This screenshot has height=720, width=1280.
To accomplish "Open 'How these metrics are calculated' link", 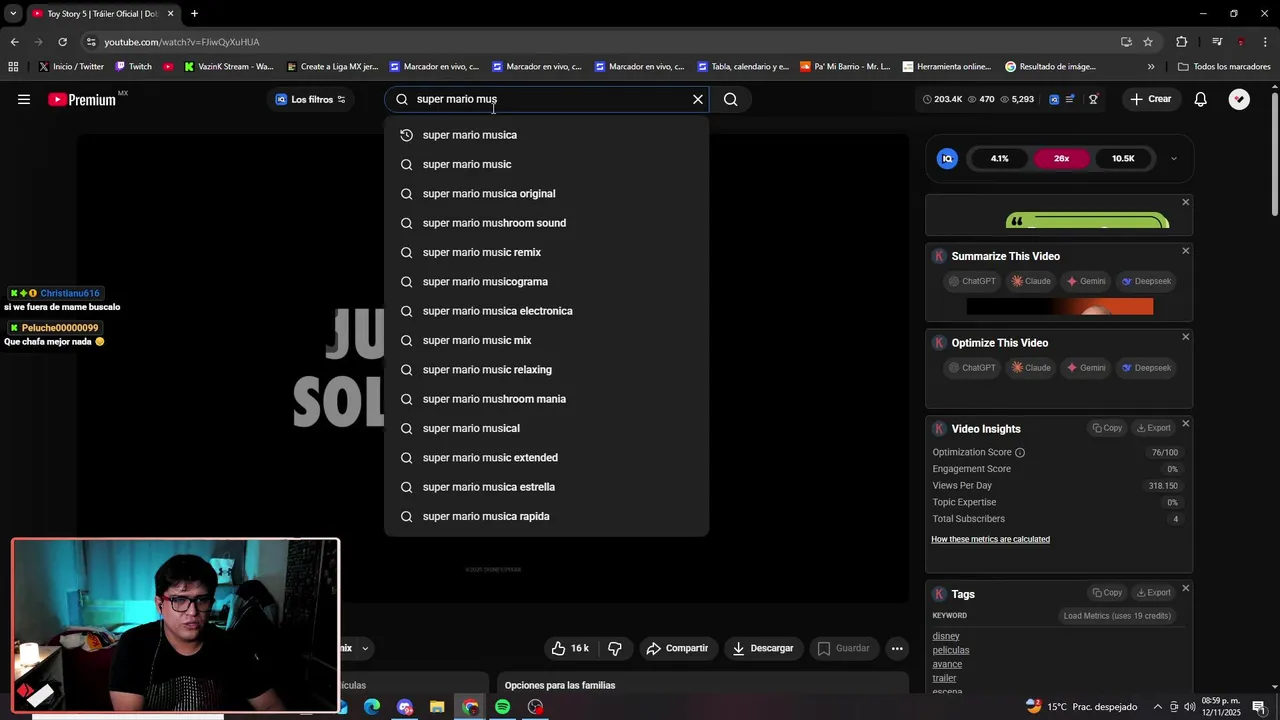I will [x=990, y=539].
